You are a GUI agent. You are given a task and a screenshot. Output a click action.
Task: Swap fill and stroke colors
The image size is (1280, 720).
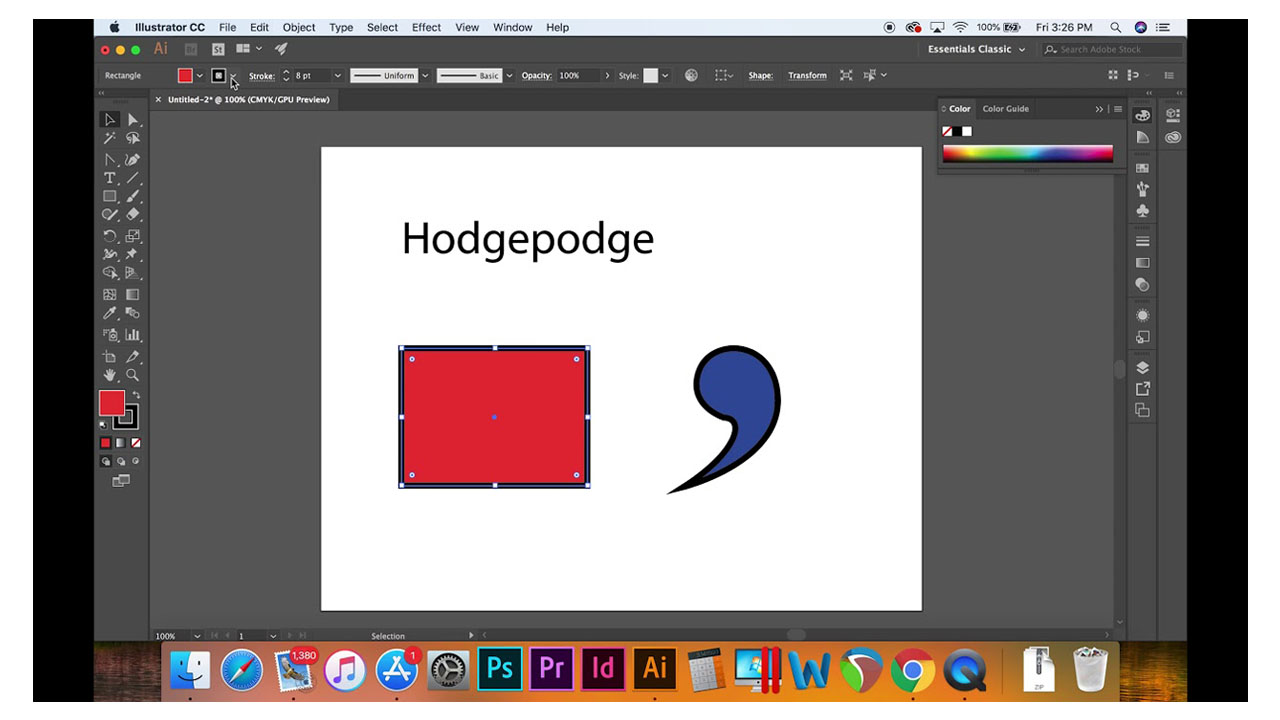click(137, 395)
